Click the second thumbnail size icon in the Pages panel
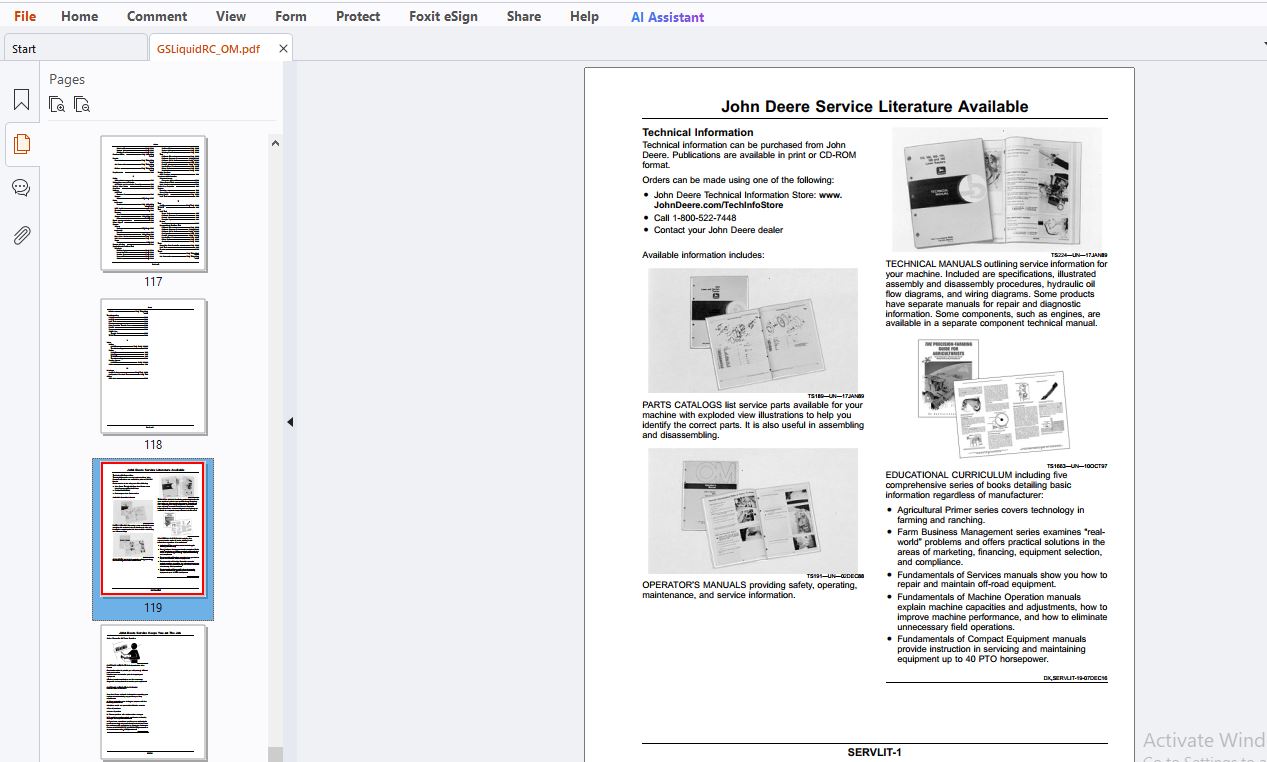This screenshot has height=762, width=1267. 82,104
